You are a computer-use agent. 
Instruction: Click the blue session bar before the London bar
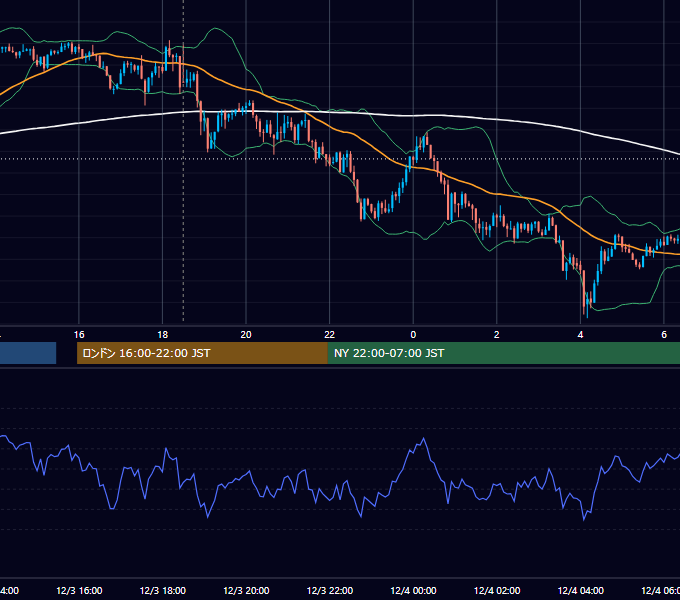28,353
